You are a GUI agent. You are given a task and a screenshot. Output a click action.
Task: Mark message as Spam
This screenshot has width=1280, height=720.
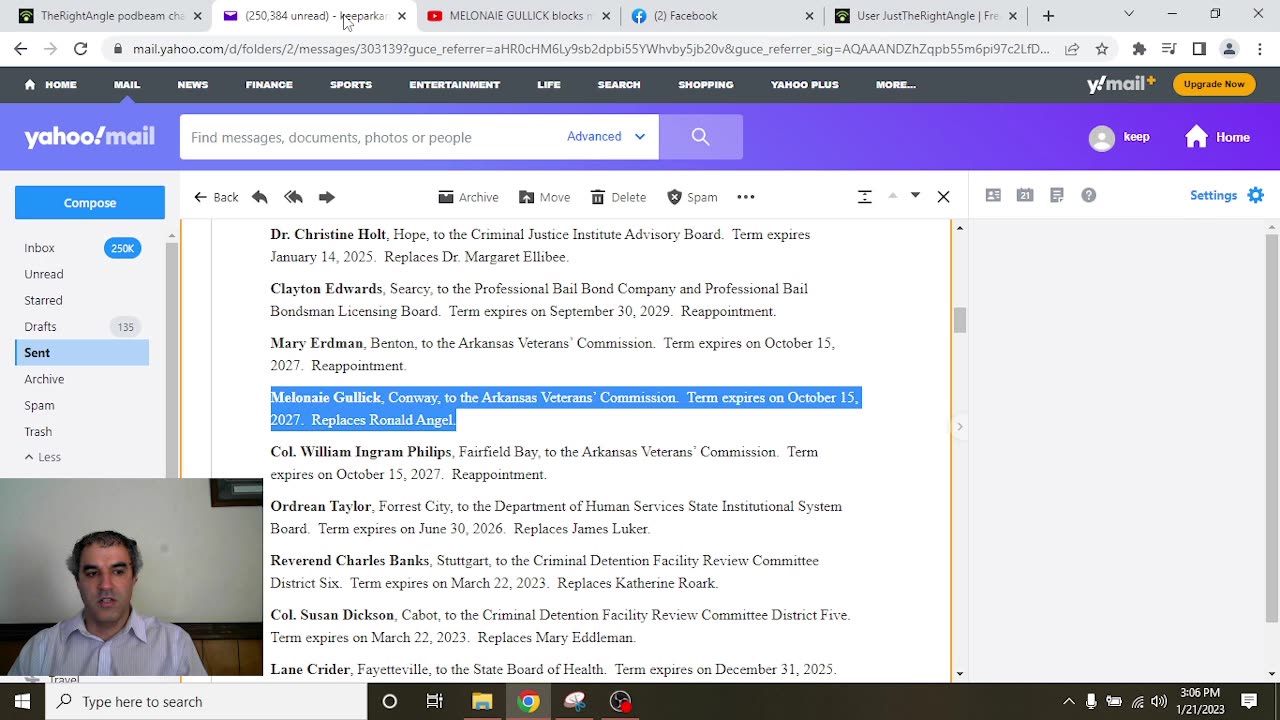692,197
